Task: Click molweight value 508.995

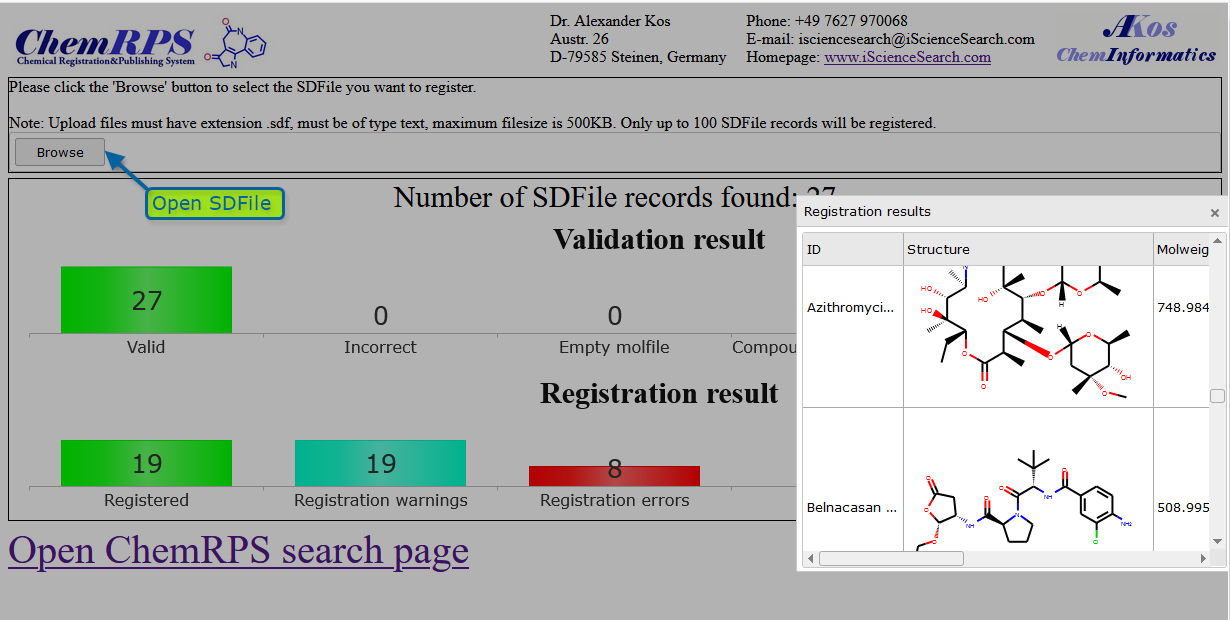Action: point(1182,508)
